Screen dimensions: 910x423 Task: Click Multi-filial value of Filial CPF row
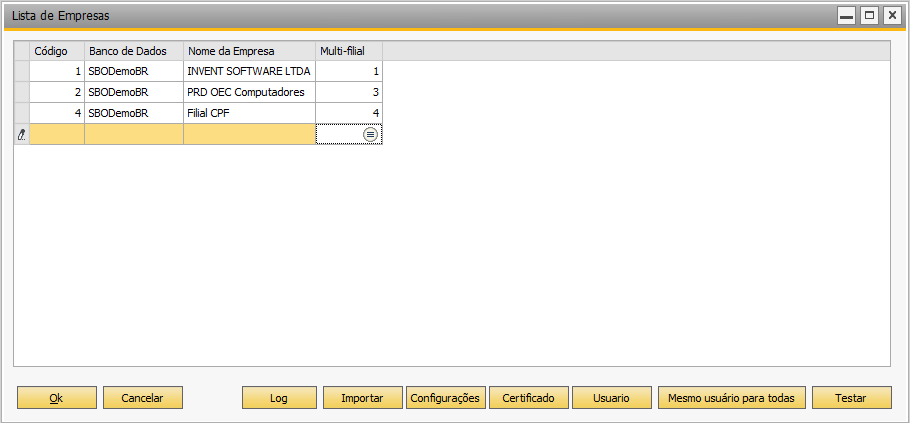[349, 113]
